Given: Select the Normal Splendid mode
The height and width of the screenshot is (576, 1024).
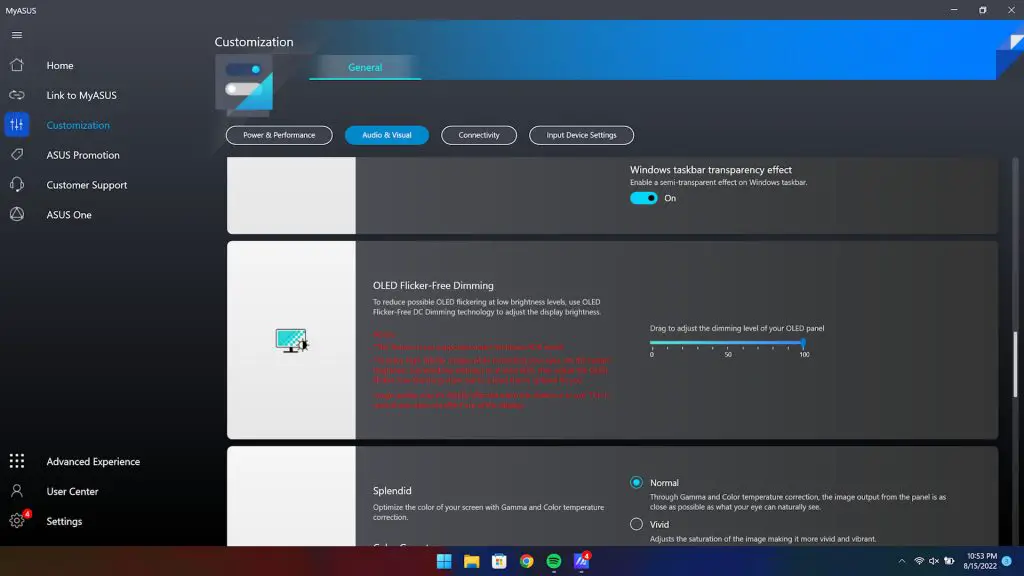Looking at the screenshot, I should pyautogui.click(x=636, y=483).
